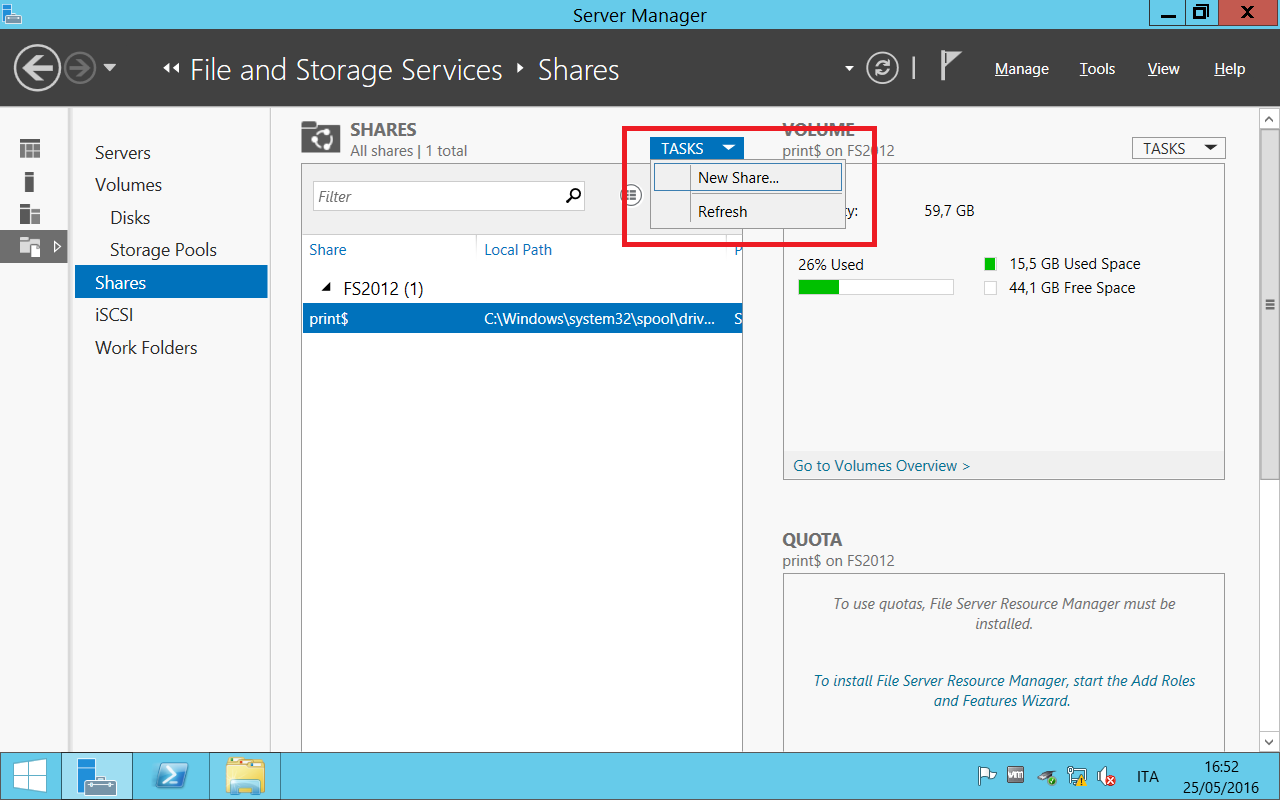Viewport: 1280px width, 800px height.
Task: Click 44,1 GB Free Space label
Action: coord(1072,288)
